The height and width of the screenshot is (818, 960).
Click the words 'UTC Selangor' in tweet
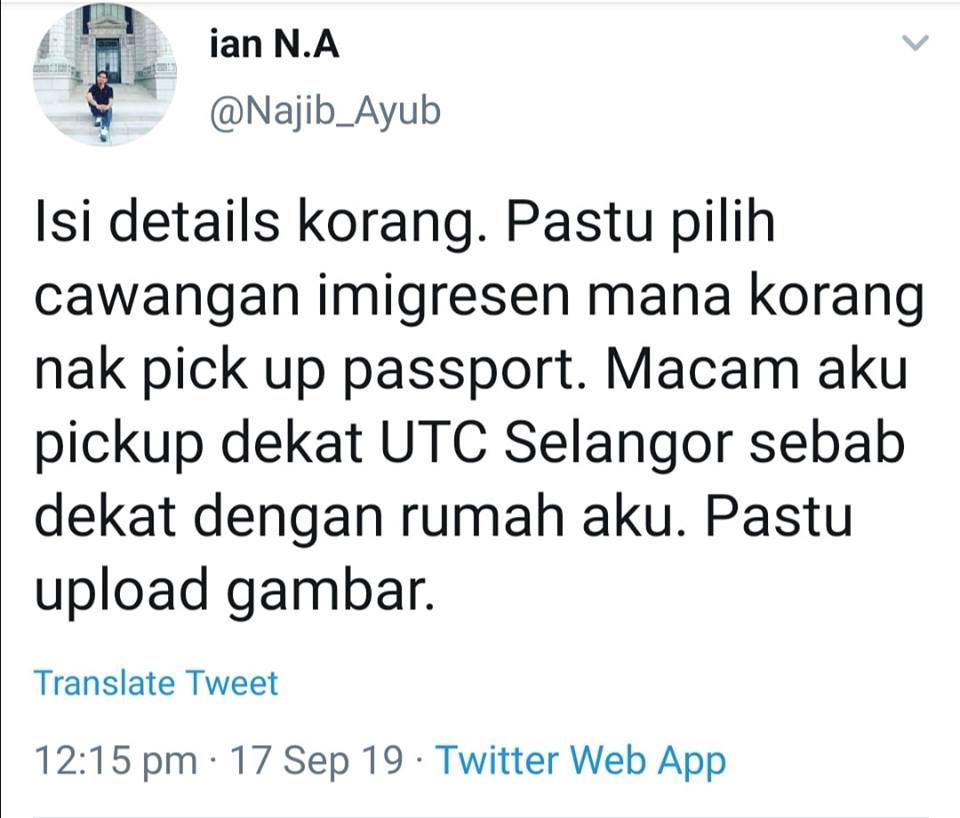click(x=557, y=443)
